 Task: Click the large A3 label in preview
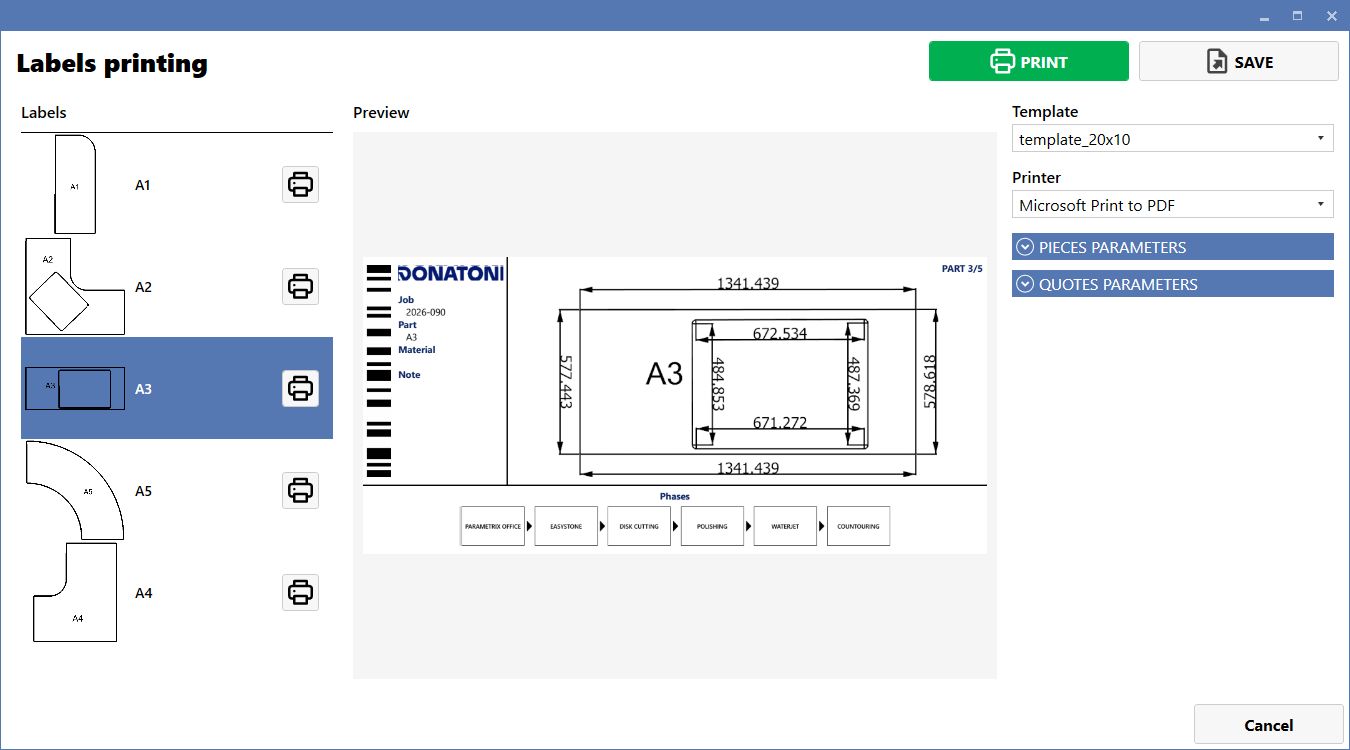[x=664, y=374]
